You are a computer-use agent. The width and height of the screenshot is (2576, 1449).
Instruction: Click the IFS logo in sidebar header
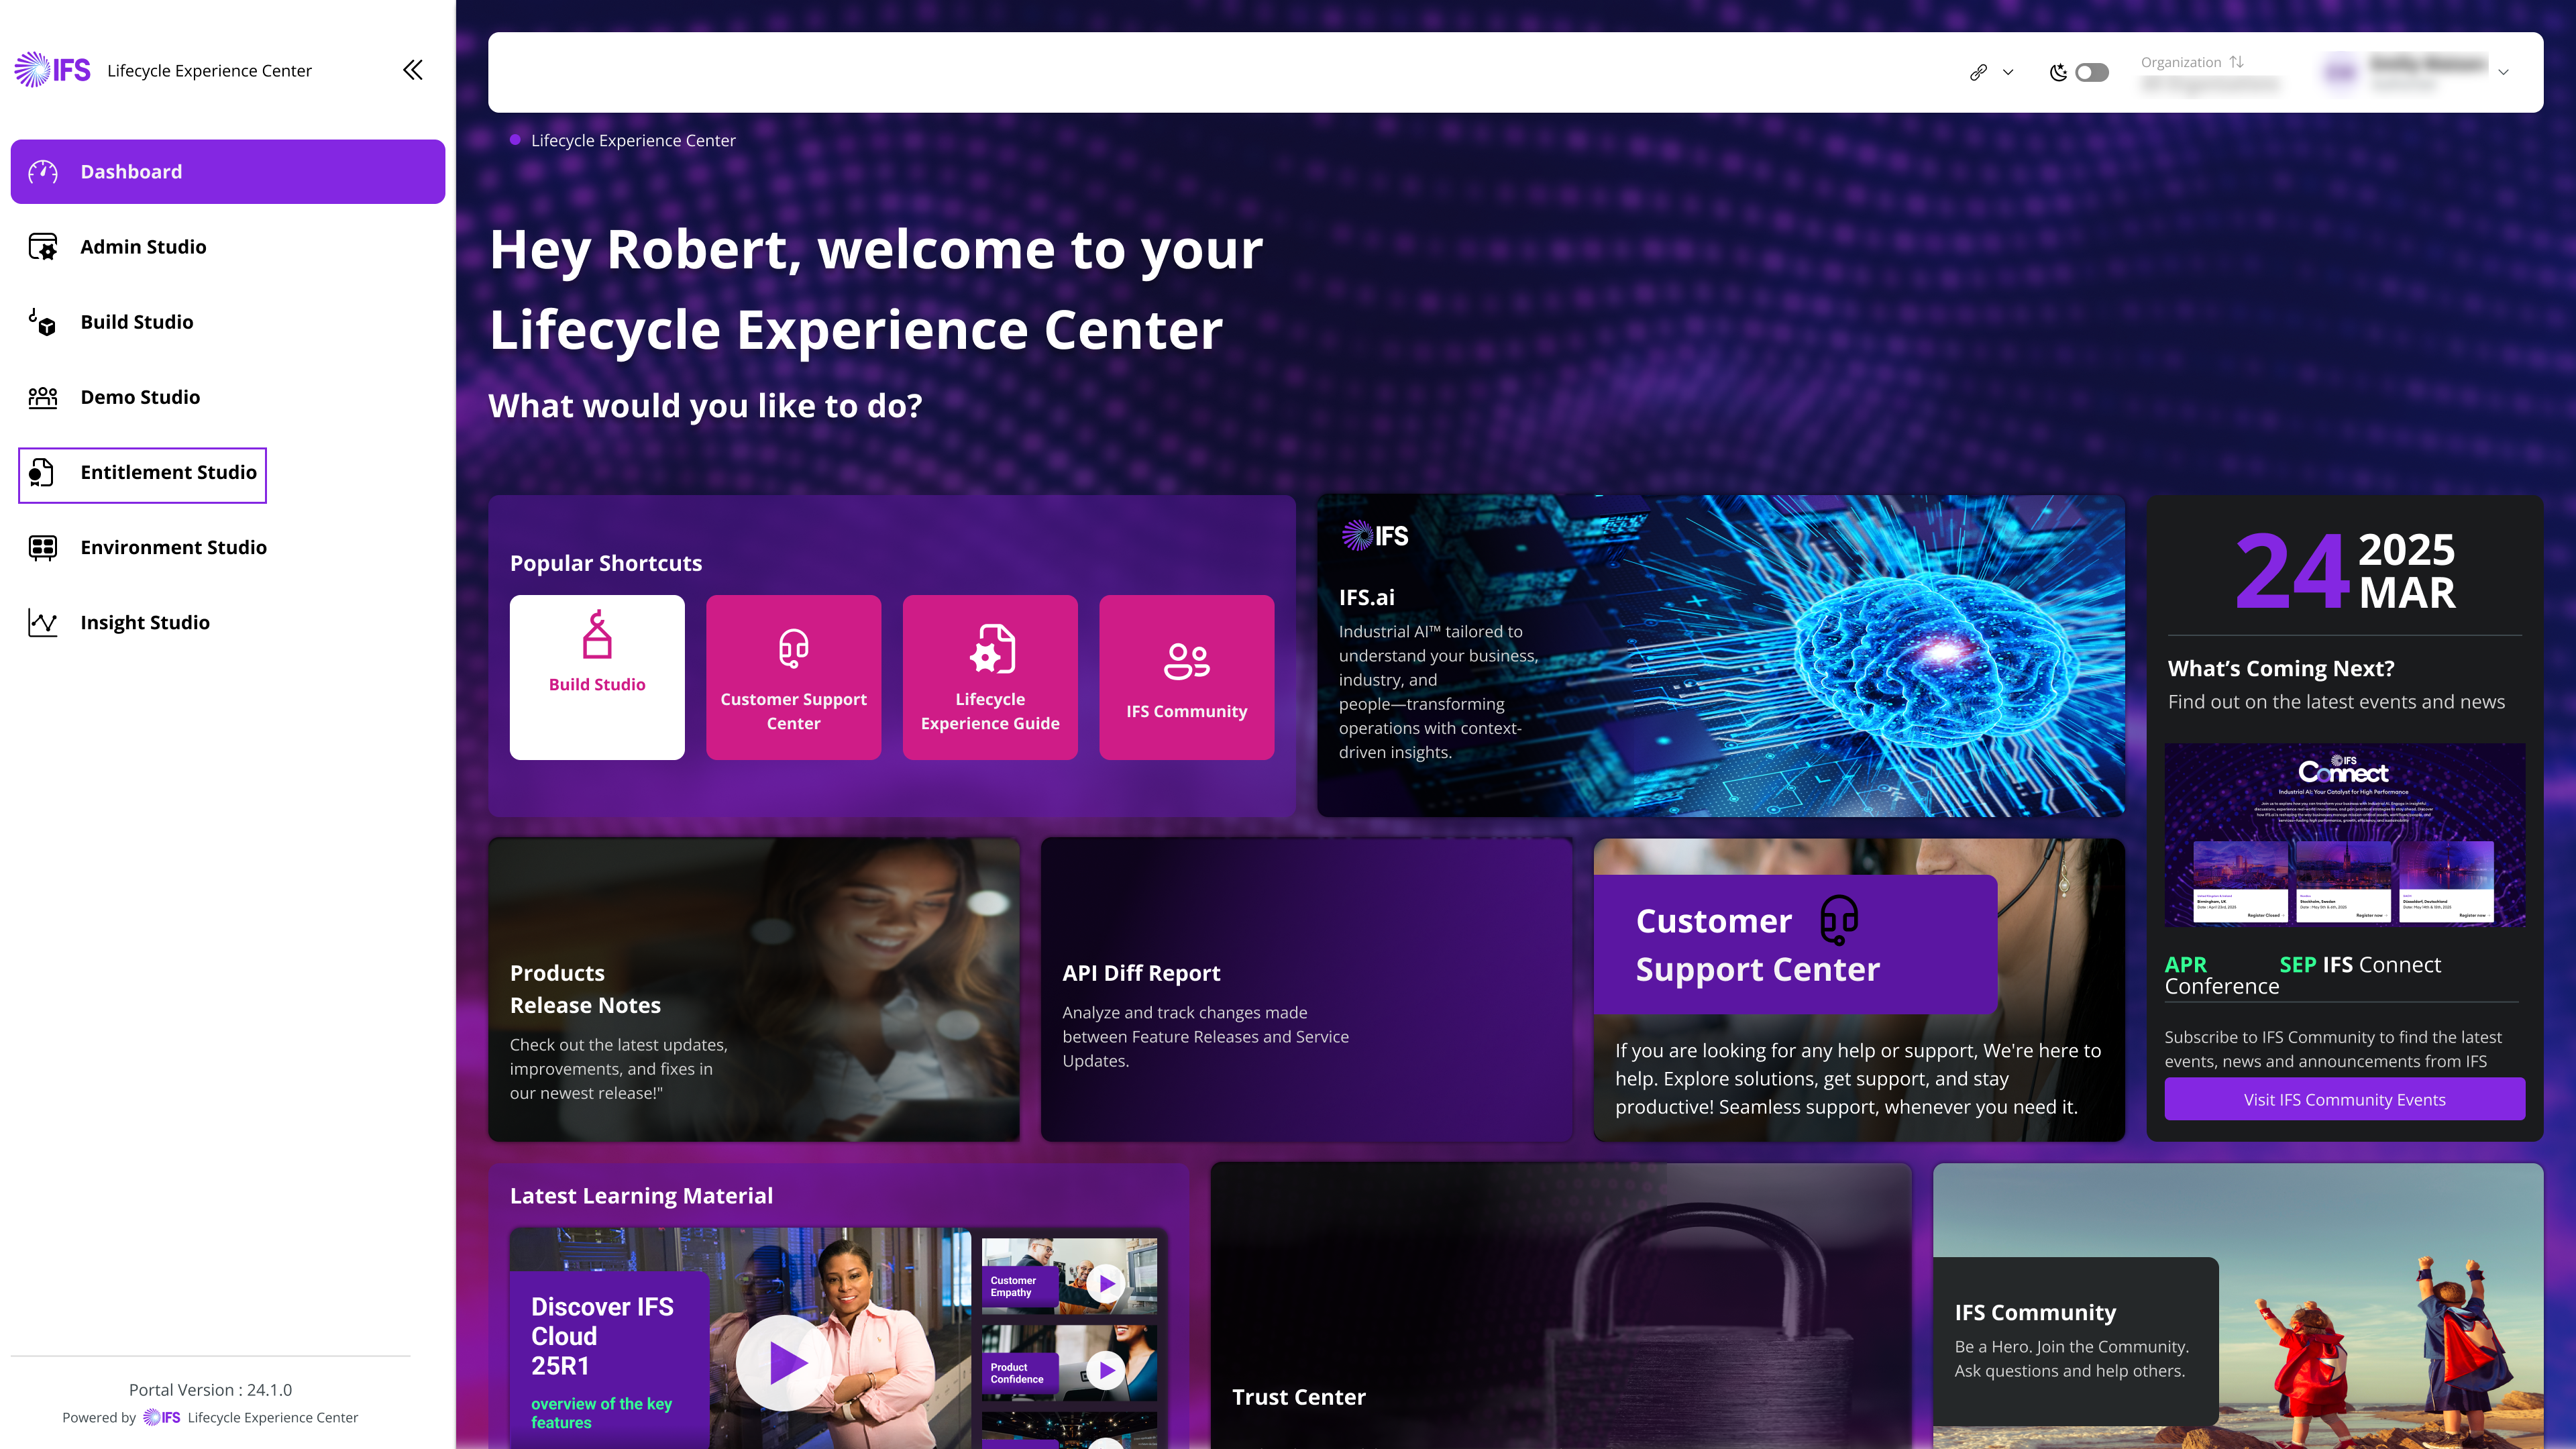pos(52,70)
